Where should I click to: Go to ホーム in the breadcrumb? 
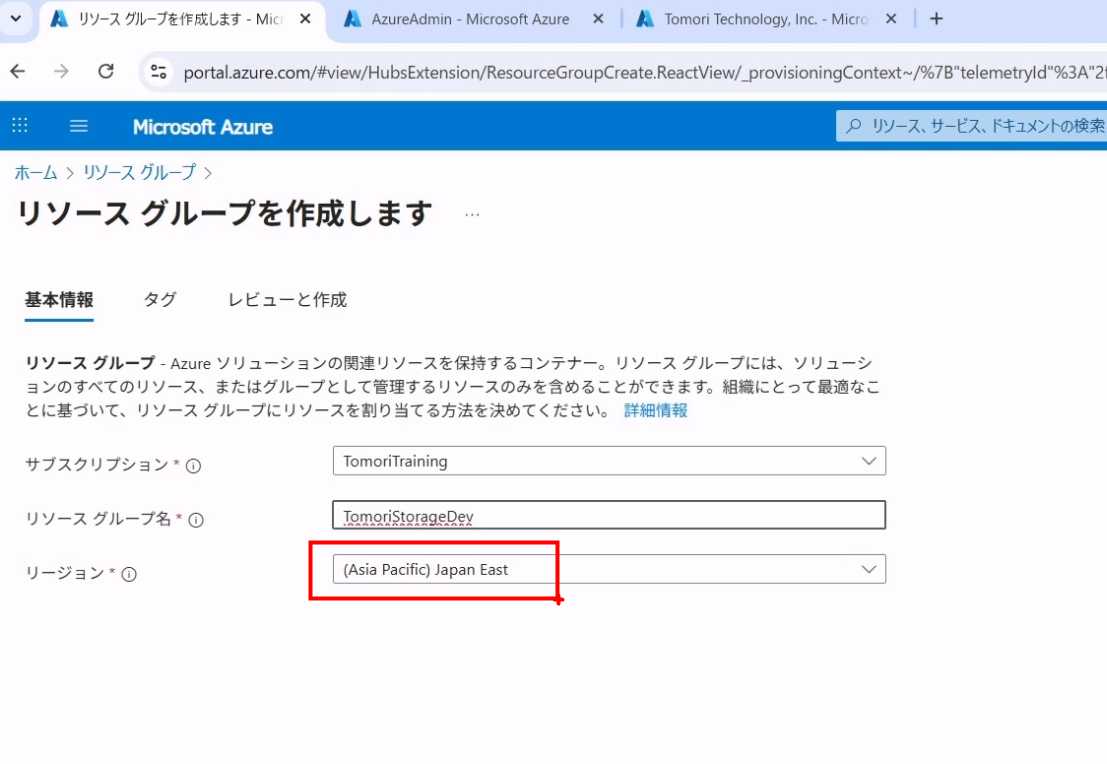pos(36,173)
